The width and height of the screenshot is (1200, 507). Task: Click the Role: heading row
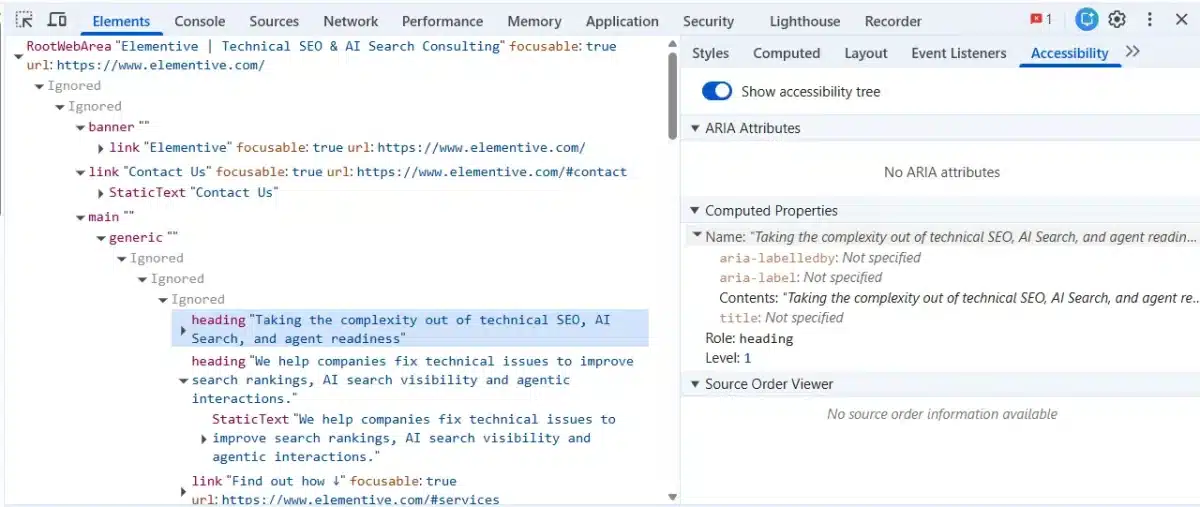click(749, 338)
